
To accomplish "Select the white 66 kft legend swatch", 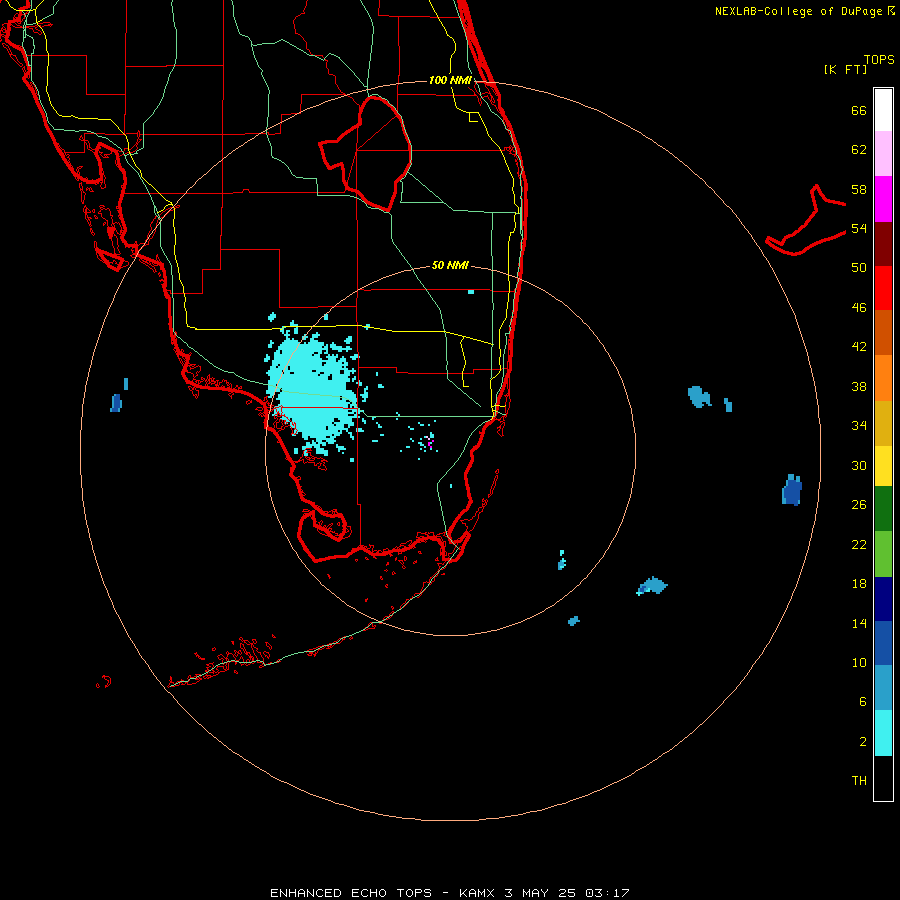I will (883, 110).
